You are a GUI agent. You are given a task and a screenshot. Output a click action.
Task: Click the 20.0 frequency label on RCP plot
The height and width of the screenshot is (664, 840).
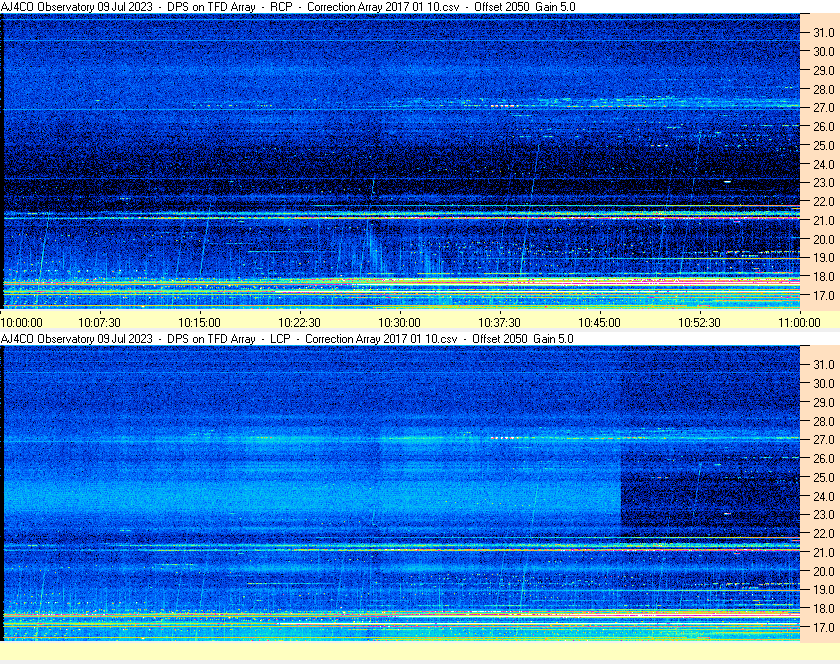tap(824, 239)
